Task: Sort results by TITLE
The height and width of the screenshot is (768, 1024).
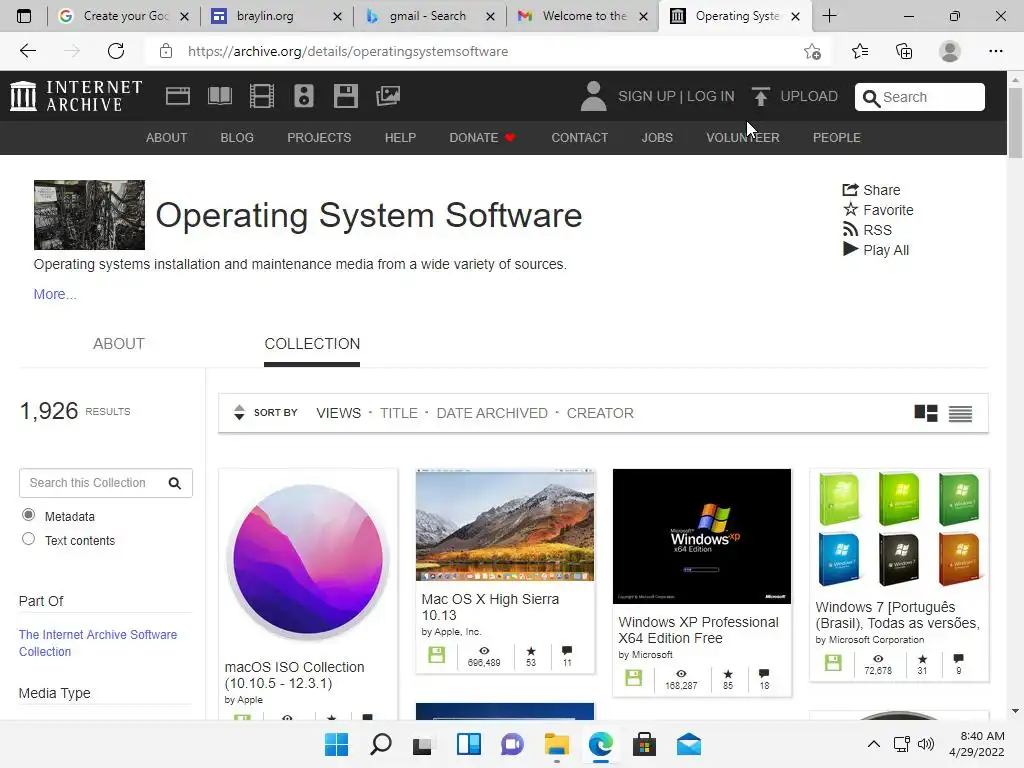Action: 398,413
